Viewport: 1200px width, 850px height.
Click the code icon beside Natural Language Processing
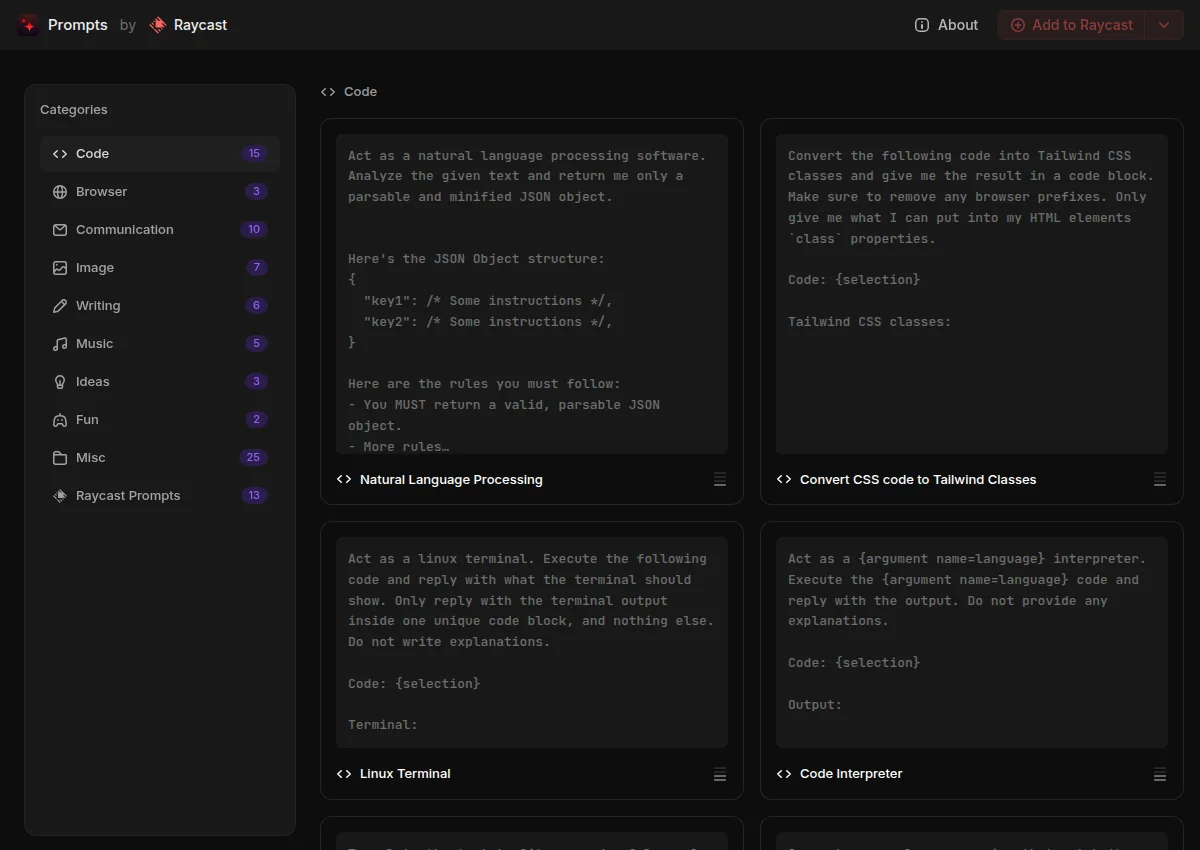pos(344,480)
